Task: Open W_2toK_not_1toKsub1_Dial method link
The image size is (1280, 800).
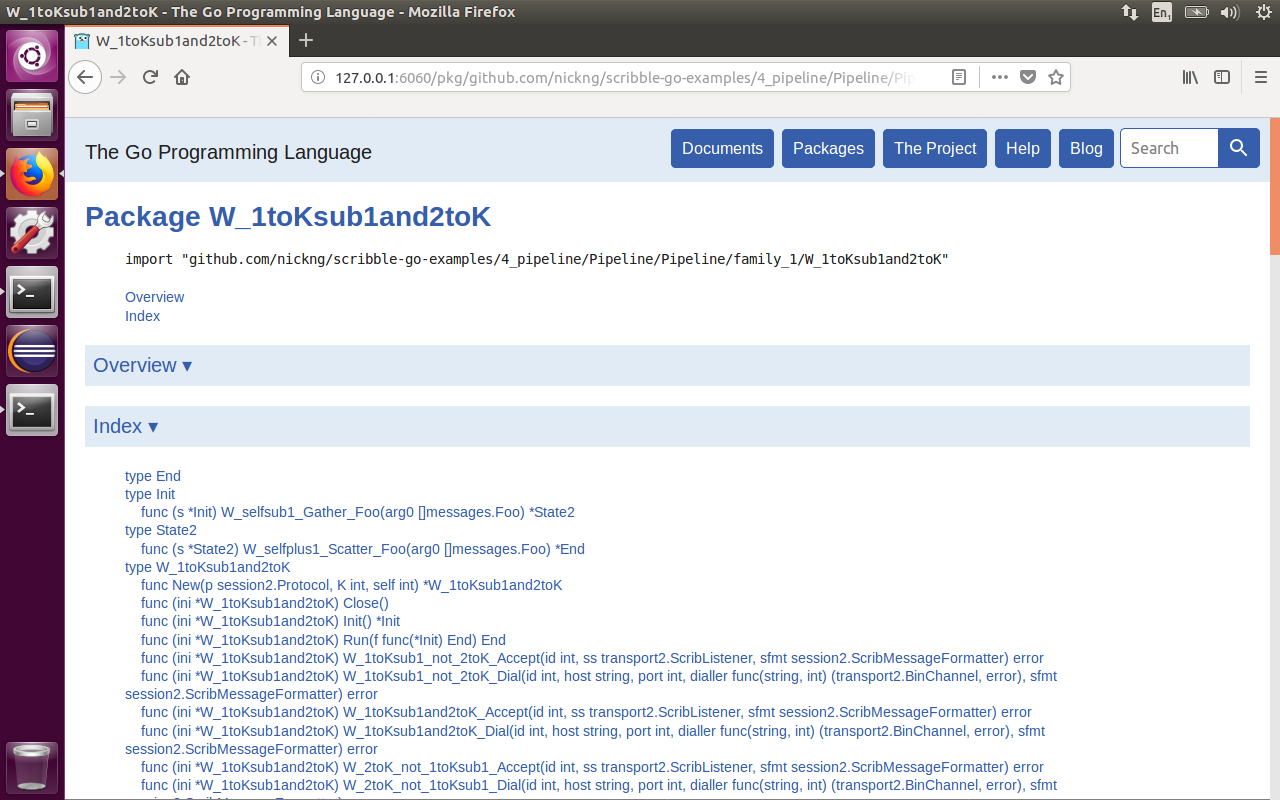Action: tap(591, 789)
